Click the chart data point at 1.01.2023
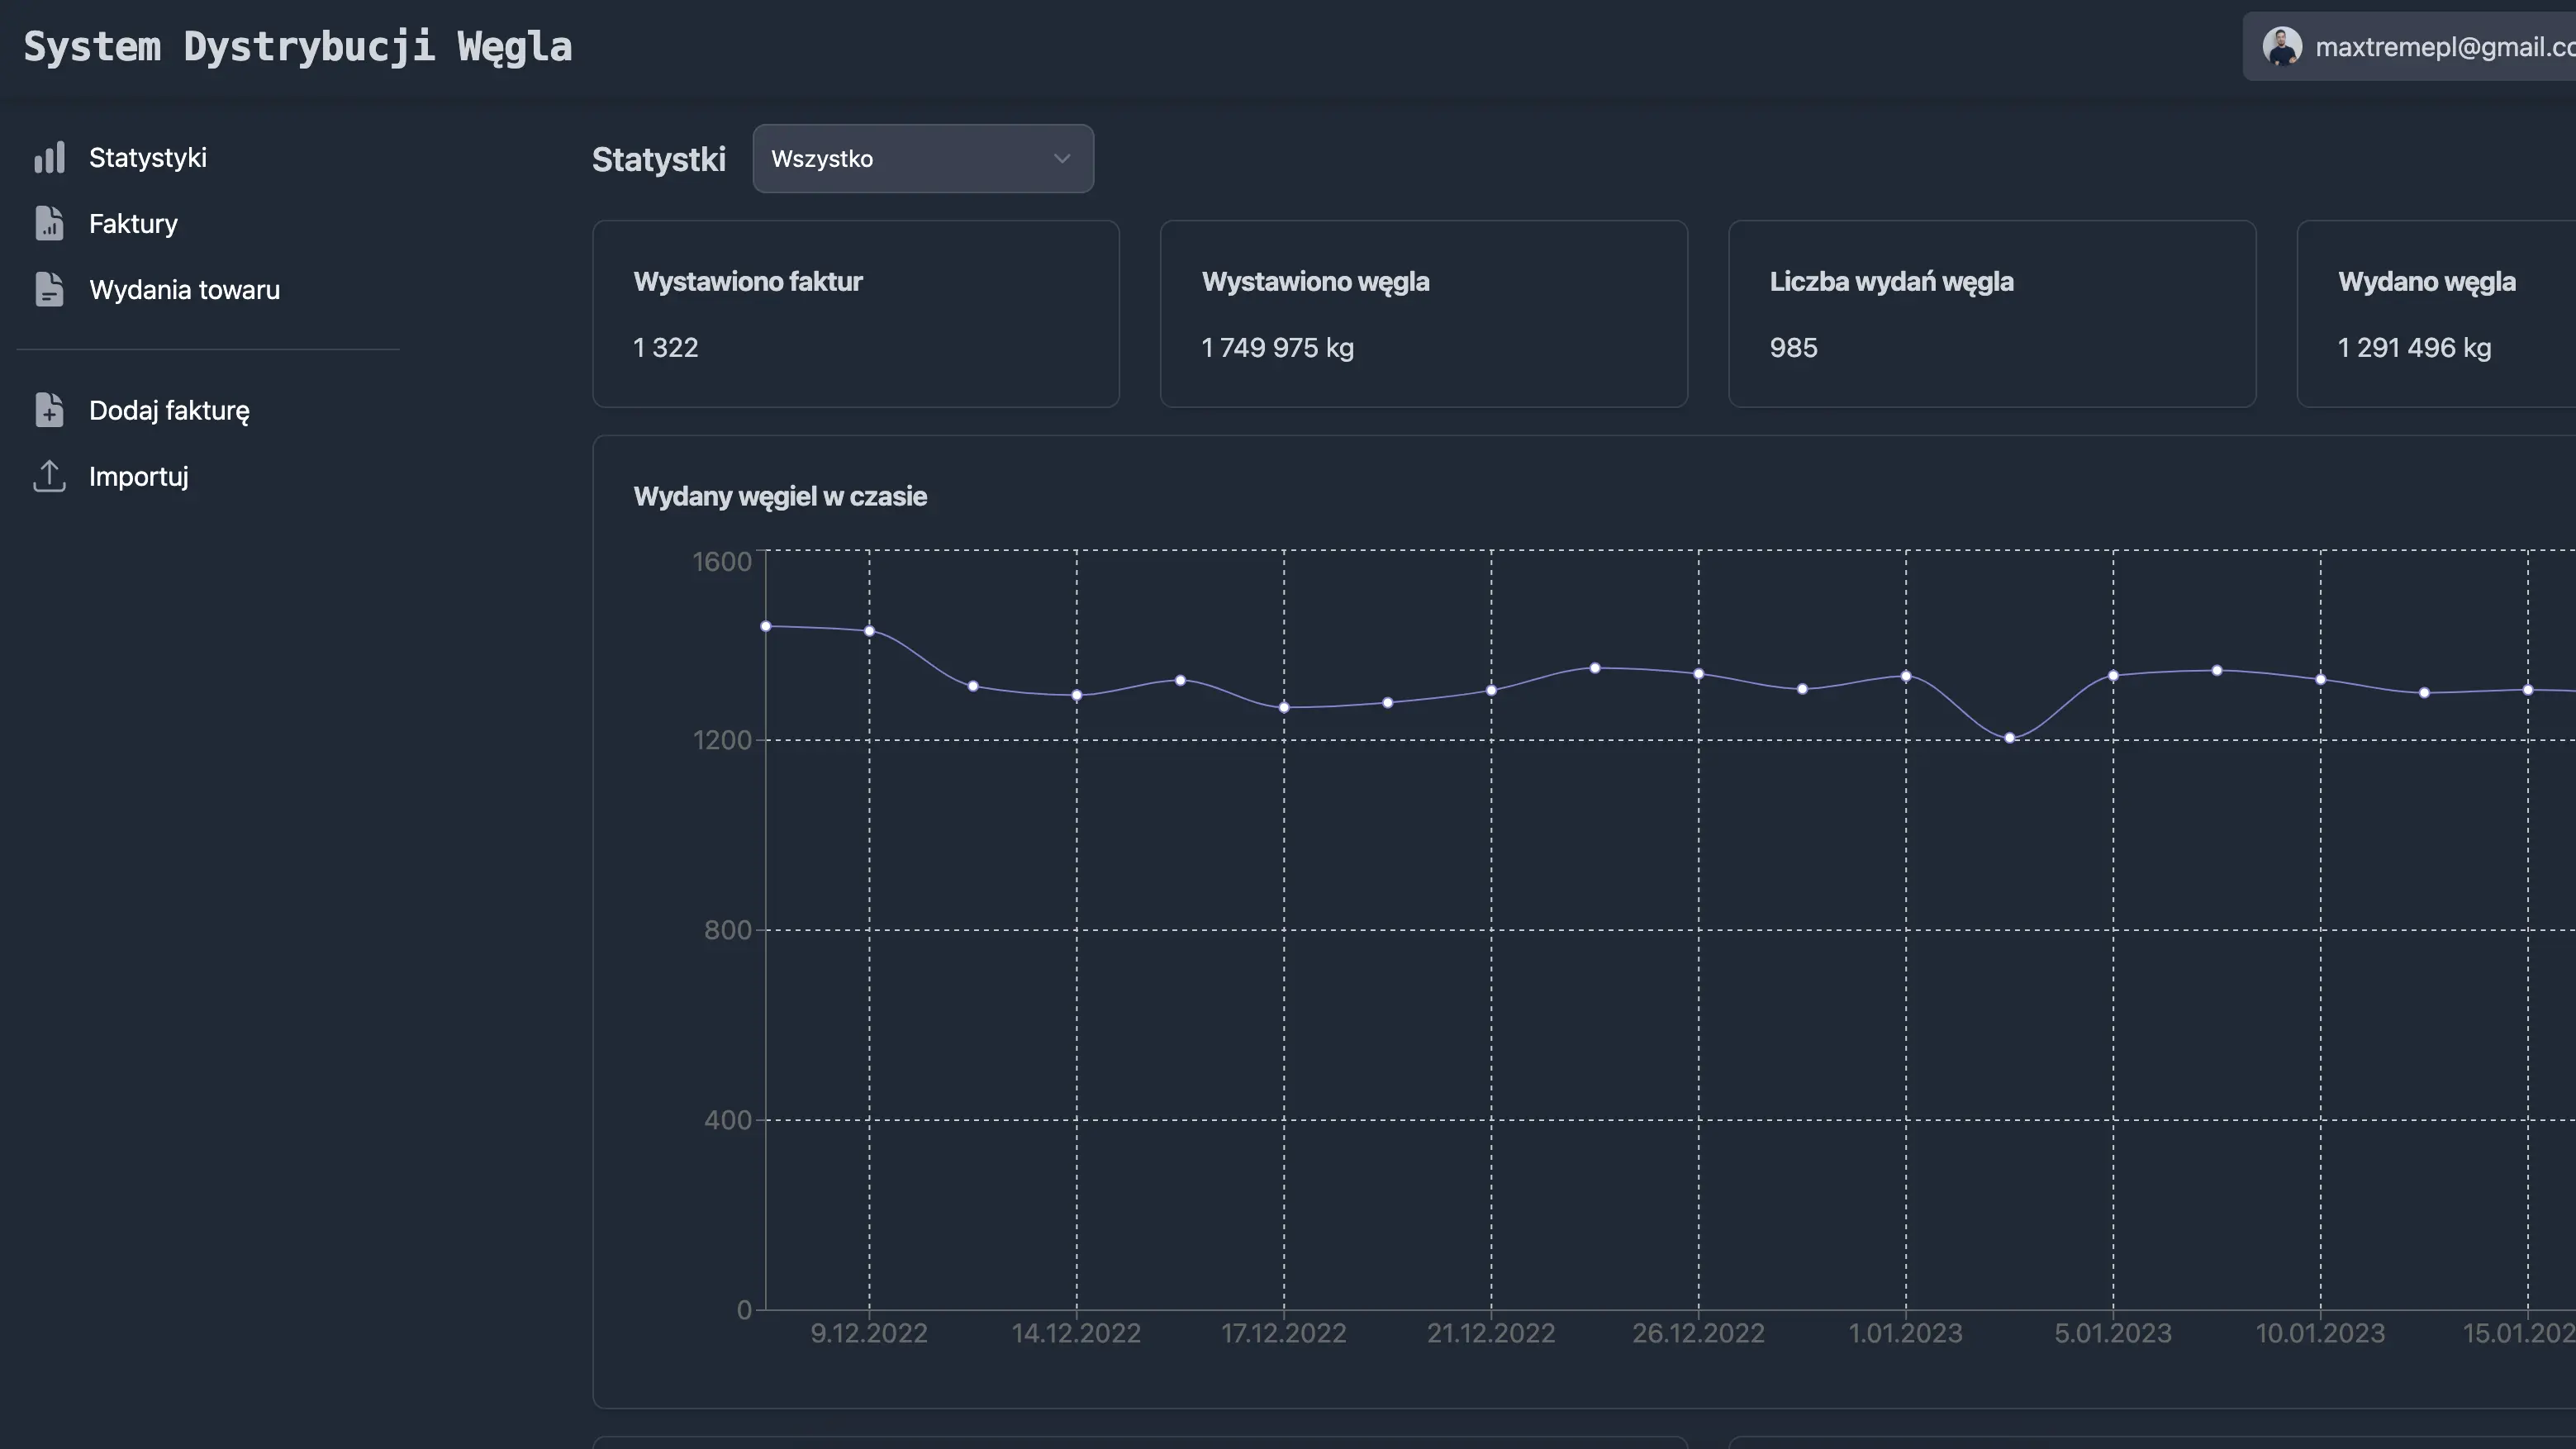This screenshot has height=1449, width=2576. [1906, 676]
